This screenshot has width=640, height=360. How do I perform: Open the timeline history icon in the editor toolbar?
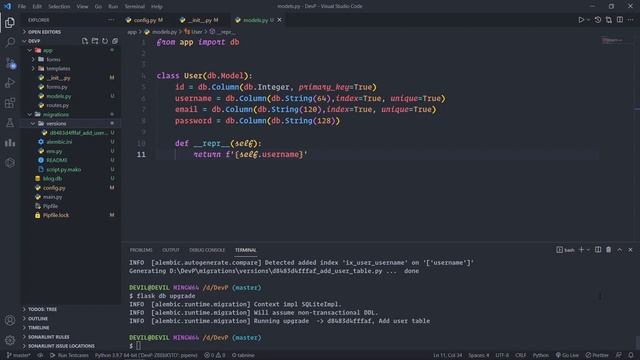coord(598,20)
